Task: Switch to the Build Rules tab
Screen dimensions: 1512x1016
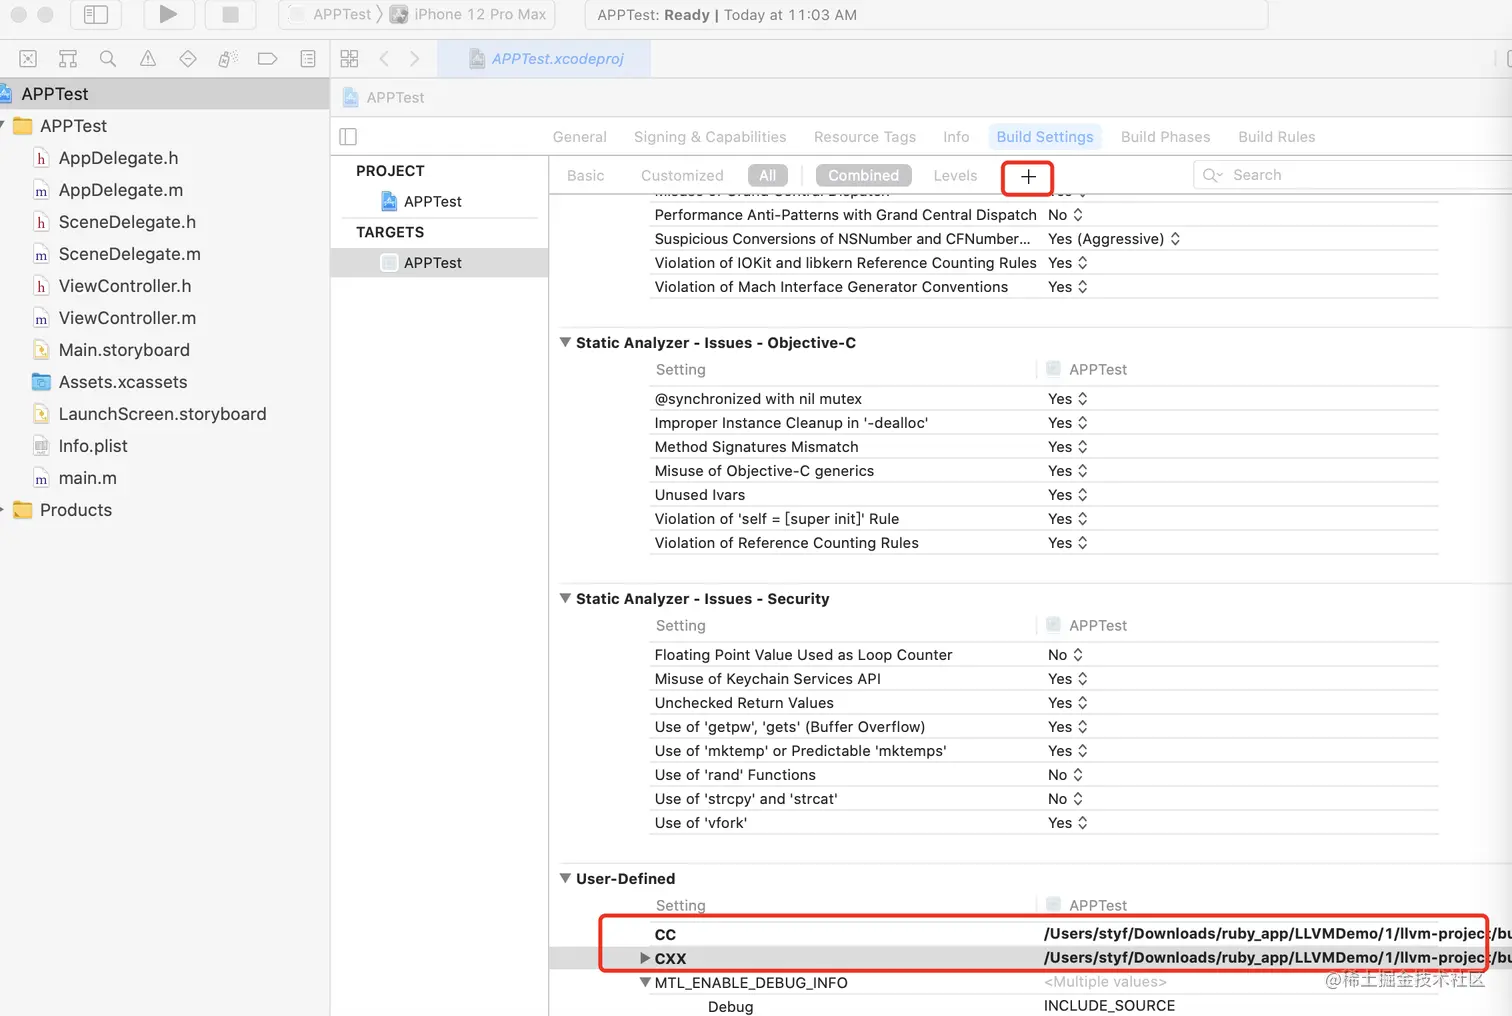Action: [x=1277, y=137]
